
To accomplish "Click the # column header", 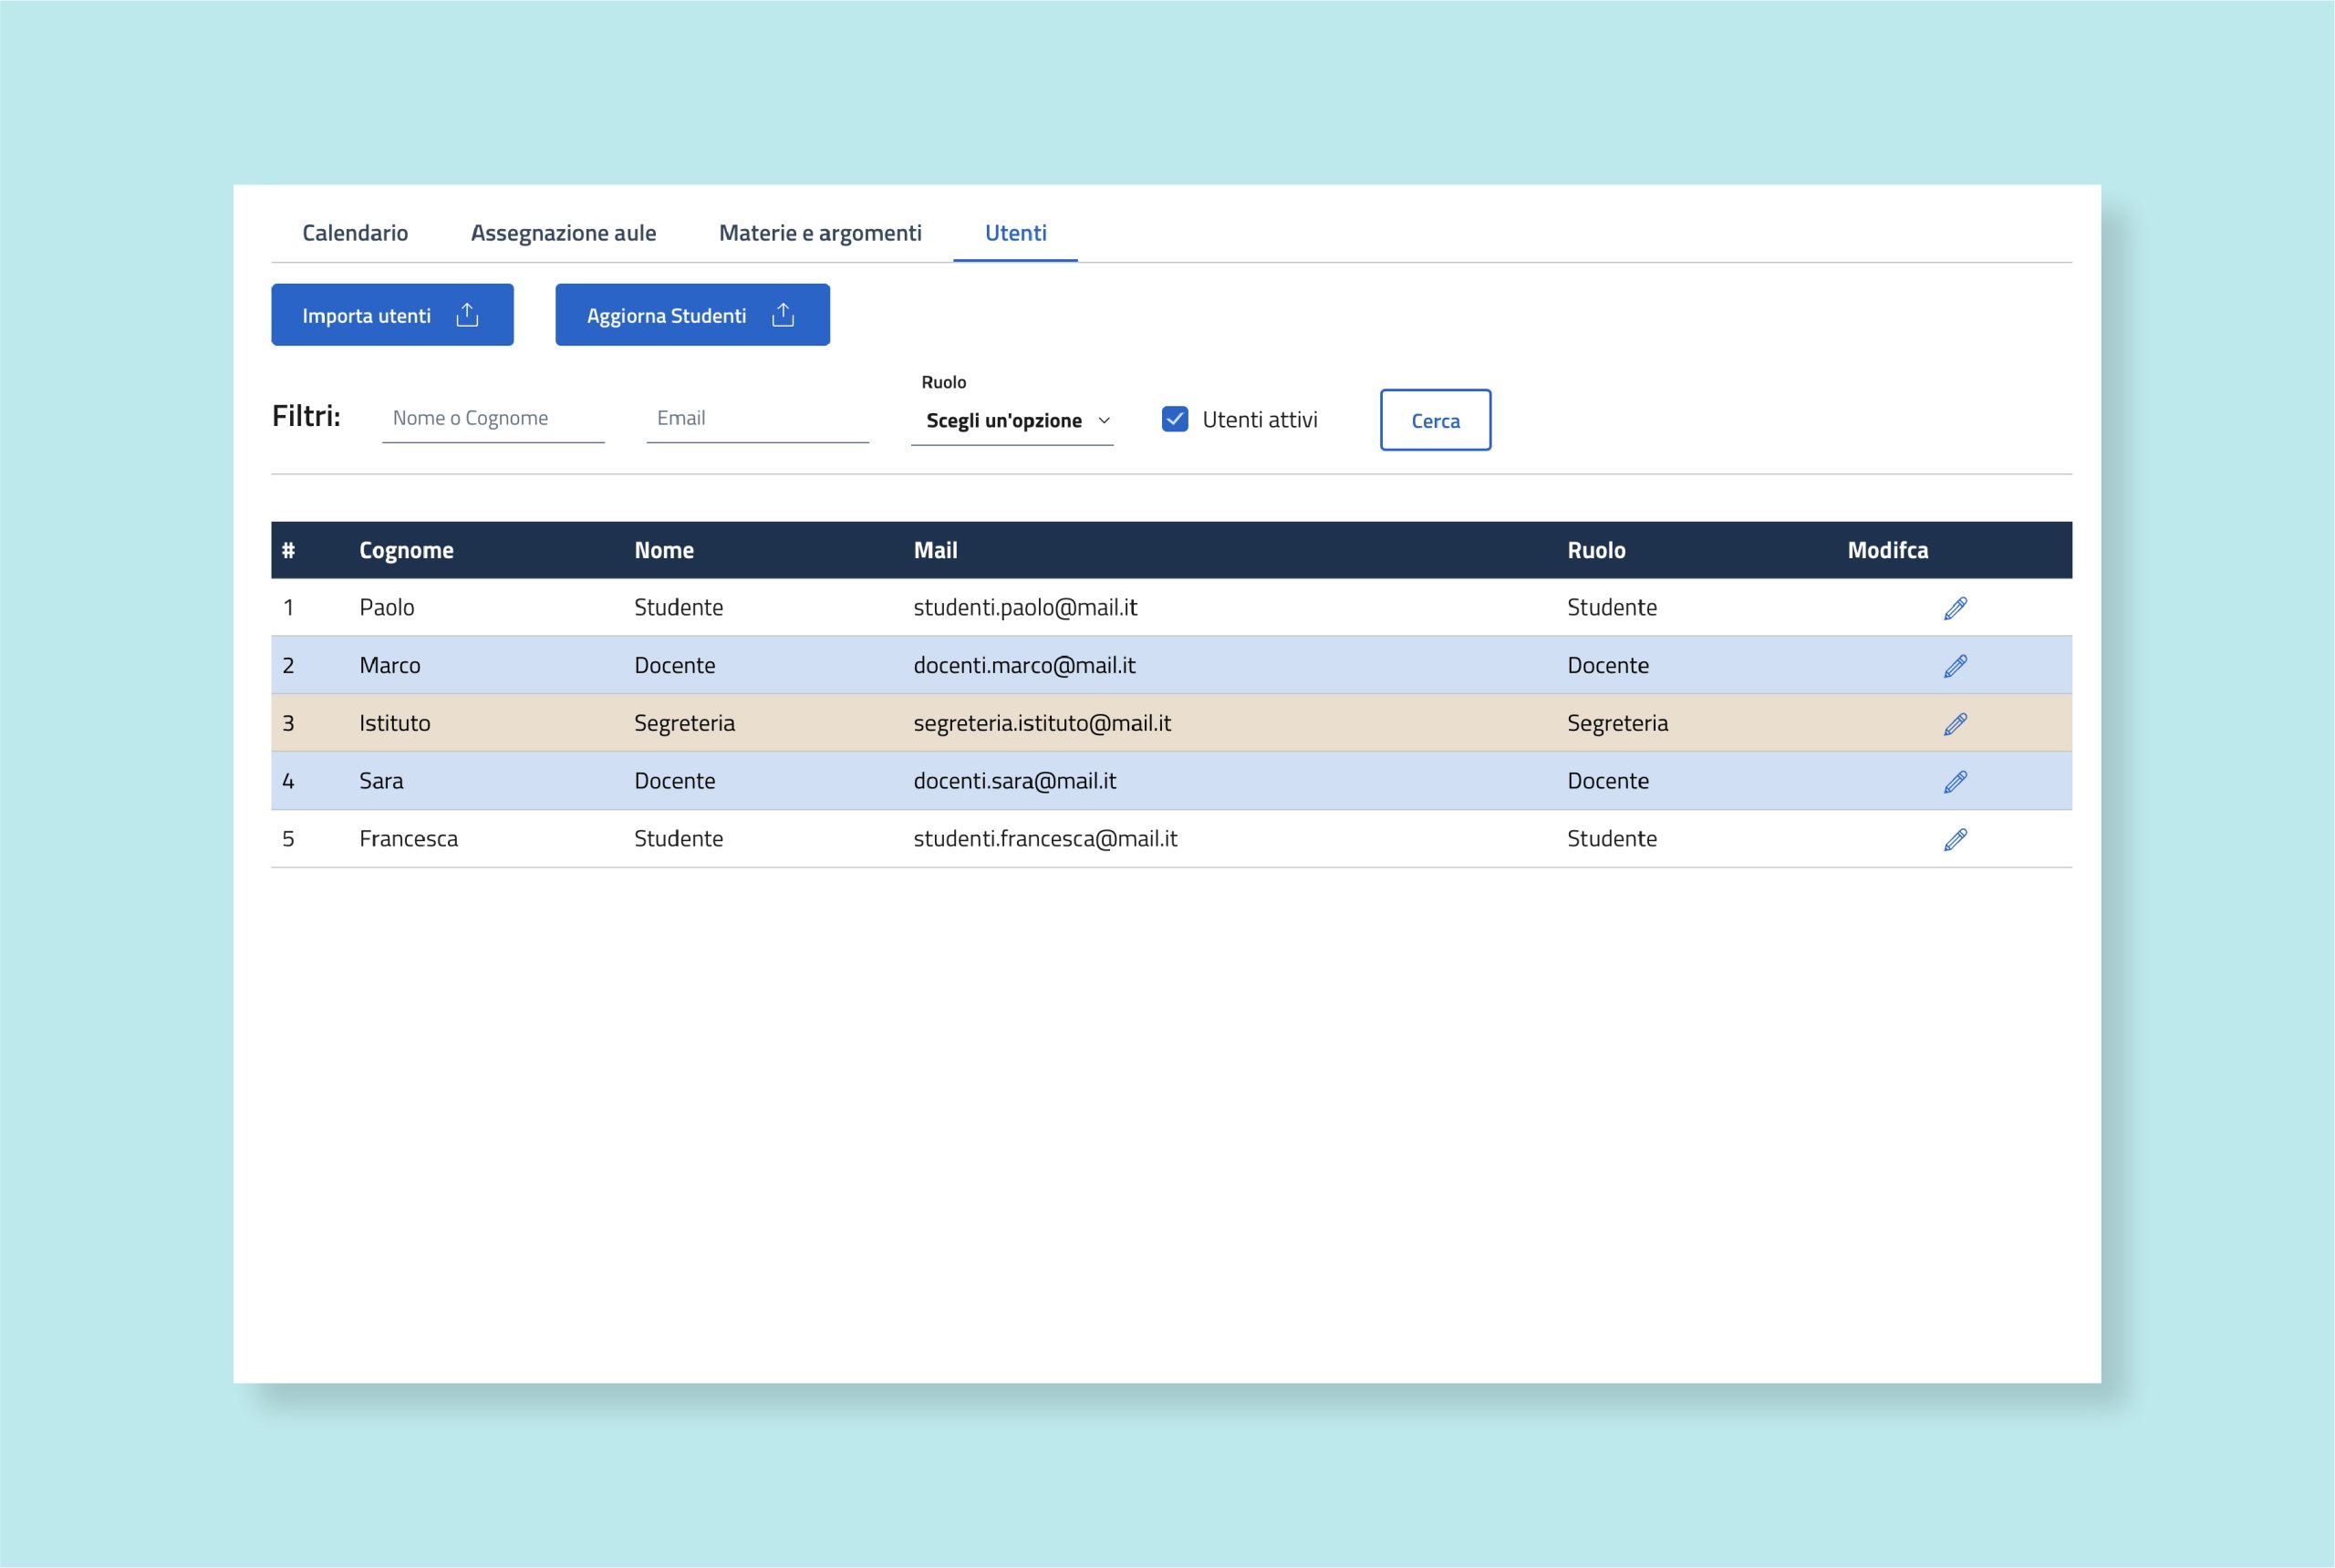I will click(x=288, y=550).
